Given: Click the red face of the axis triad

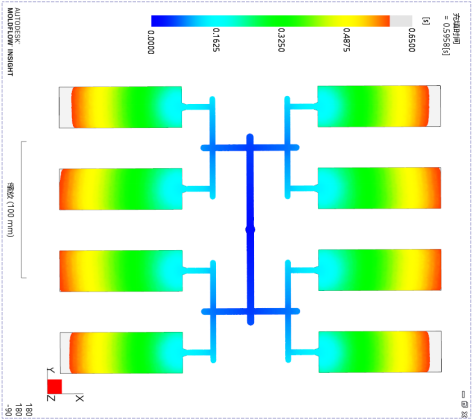Looking at the screenshot, I should (55, 387).
